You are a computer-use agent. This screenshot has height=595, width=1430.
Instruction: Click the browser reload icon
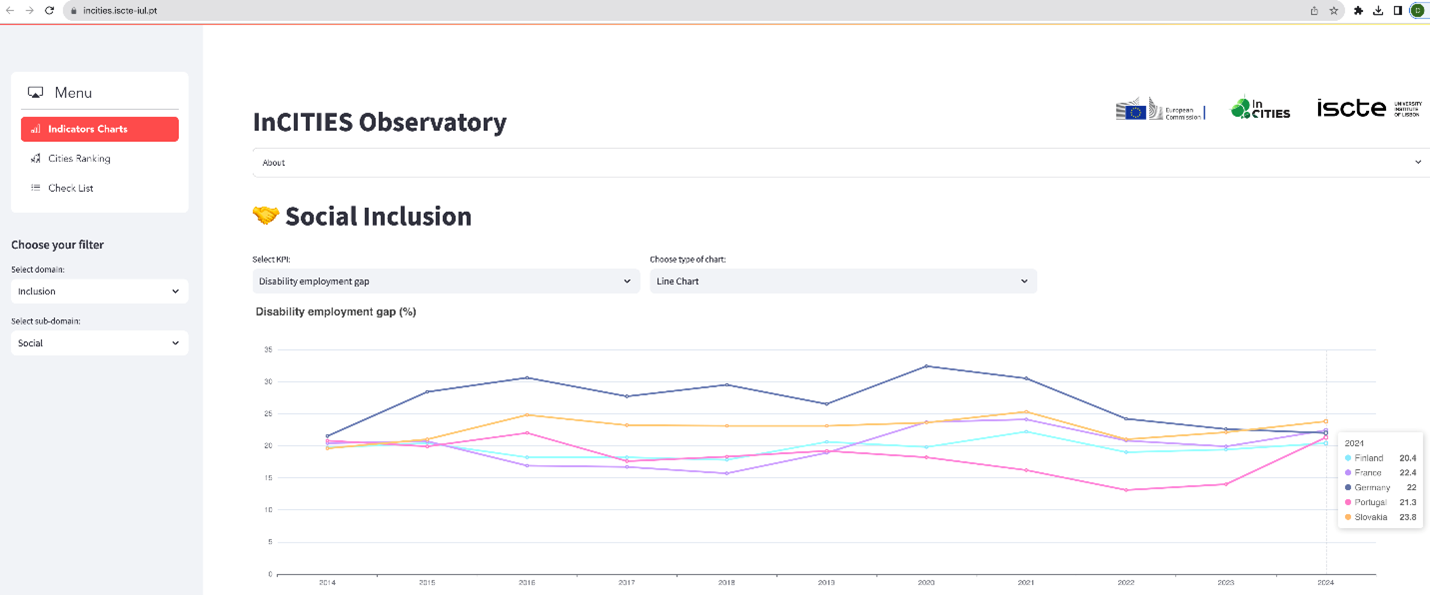pos(49,10)
